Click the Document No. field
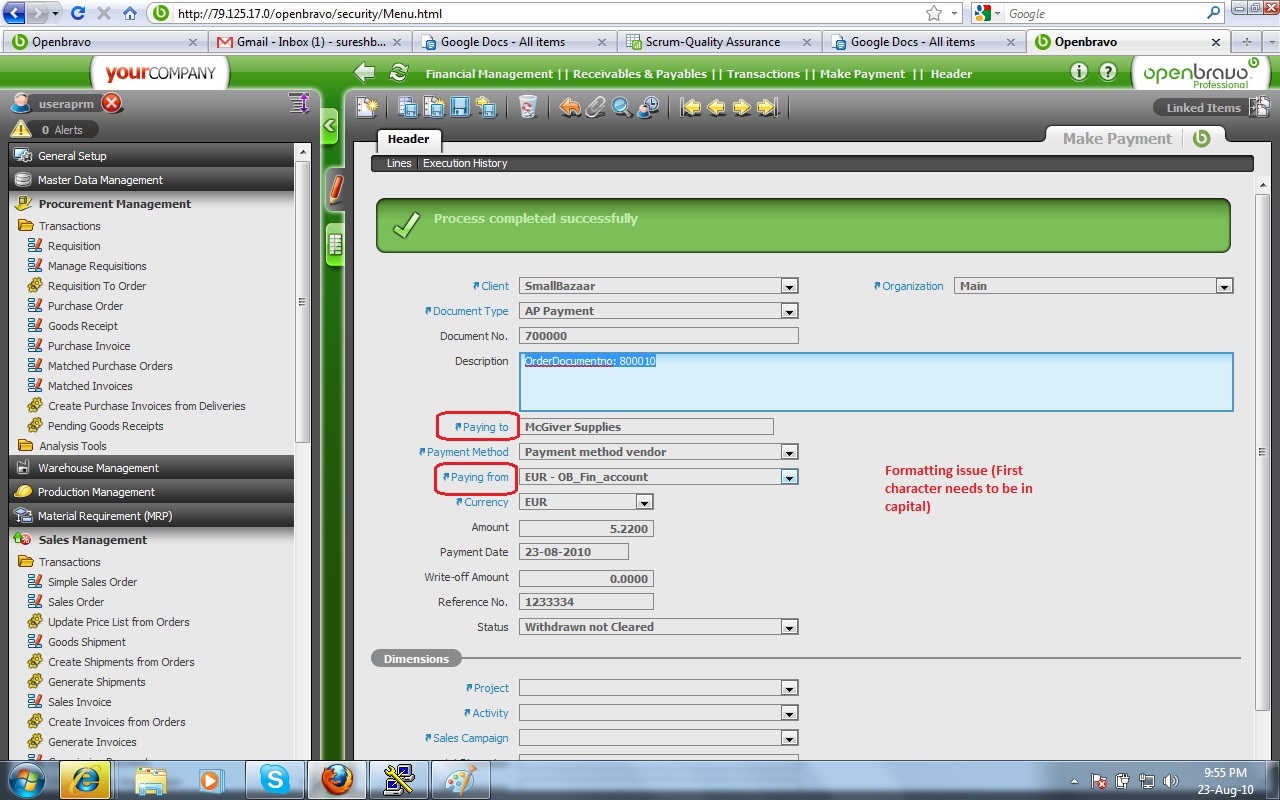This screenshot has height=800, width=1280. pos(658,336)
